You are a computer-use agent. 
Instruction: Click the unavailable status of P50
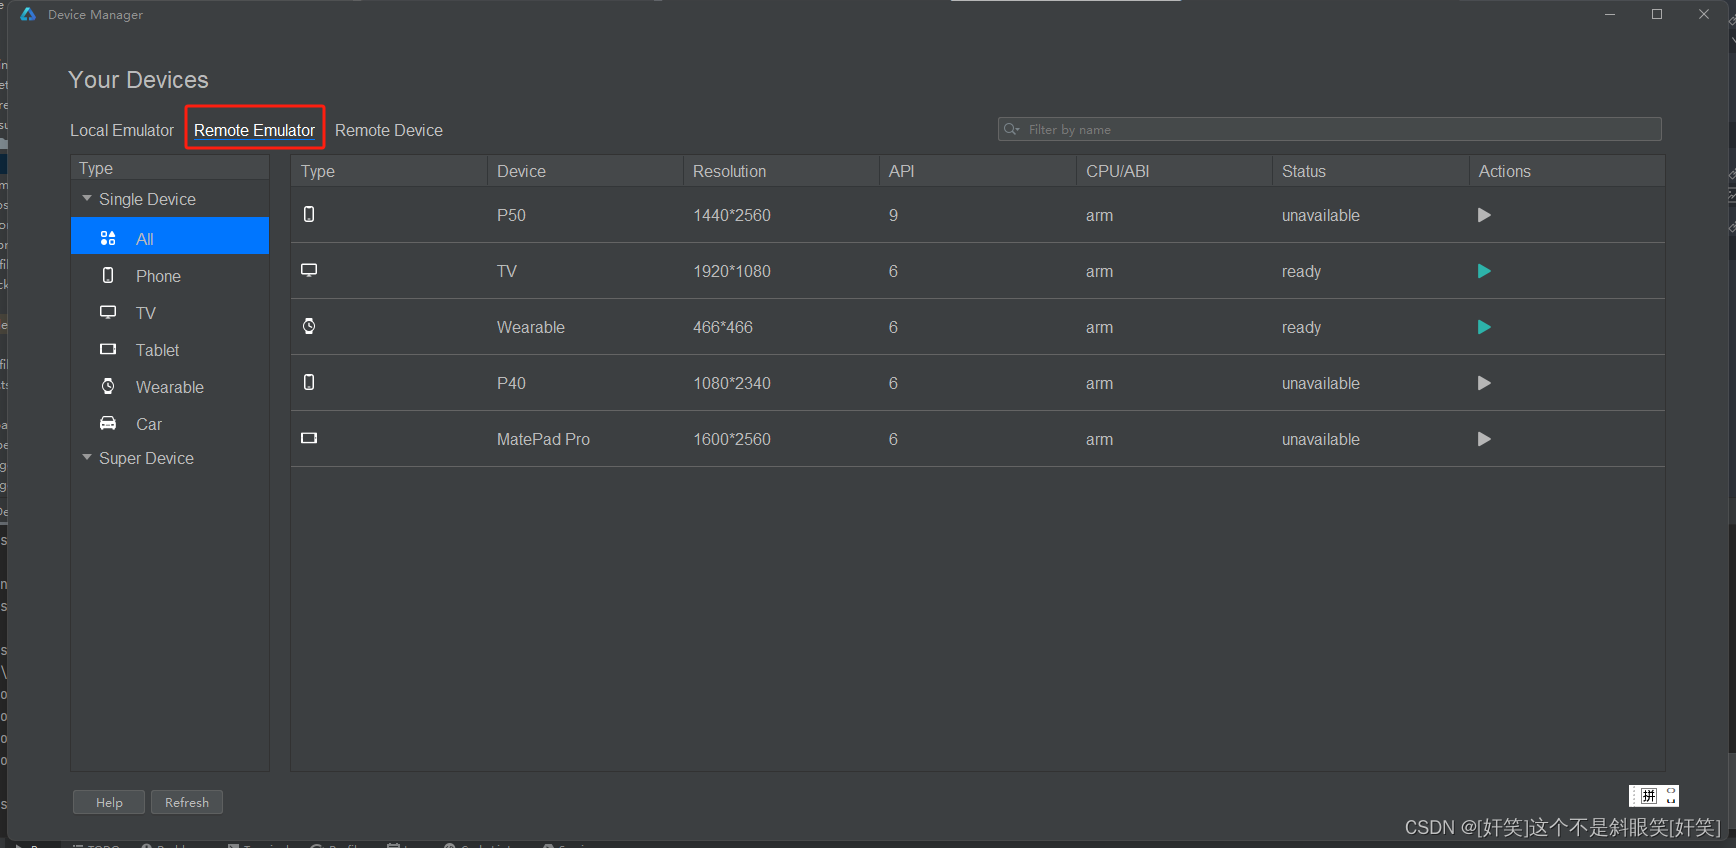pos(1321,215)
